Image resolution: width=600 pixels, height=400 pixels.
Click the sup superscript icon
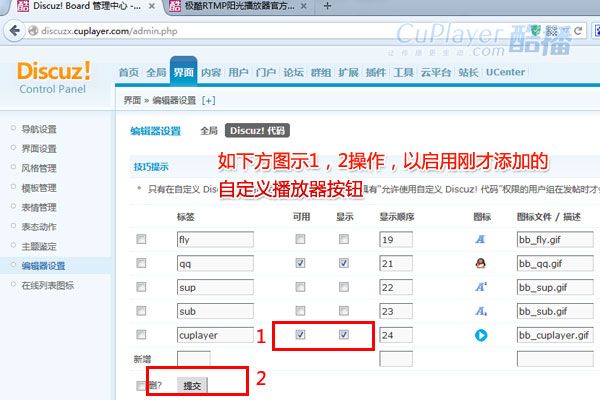[481, 287]
